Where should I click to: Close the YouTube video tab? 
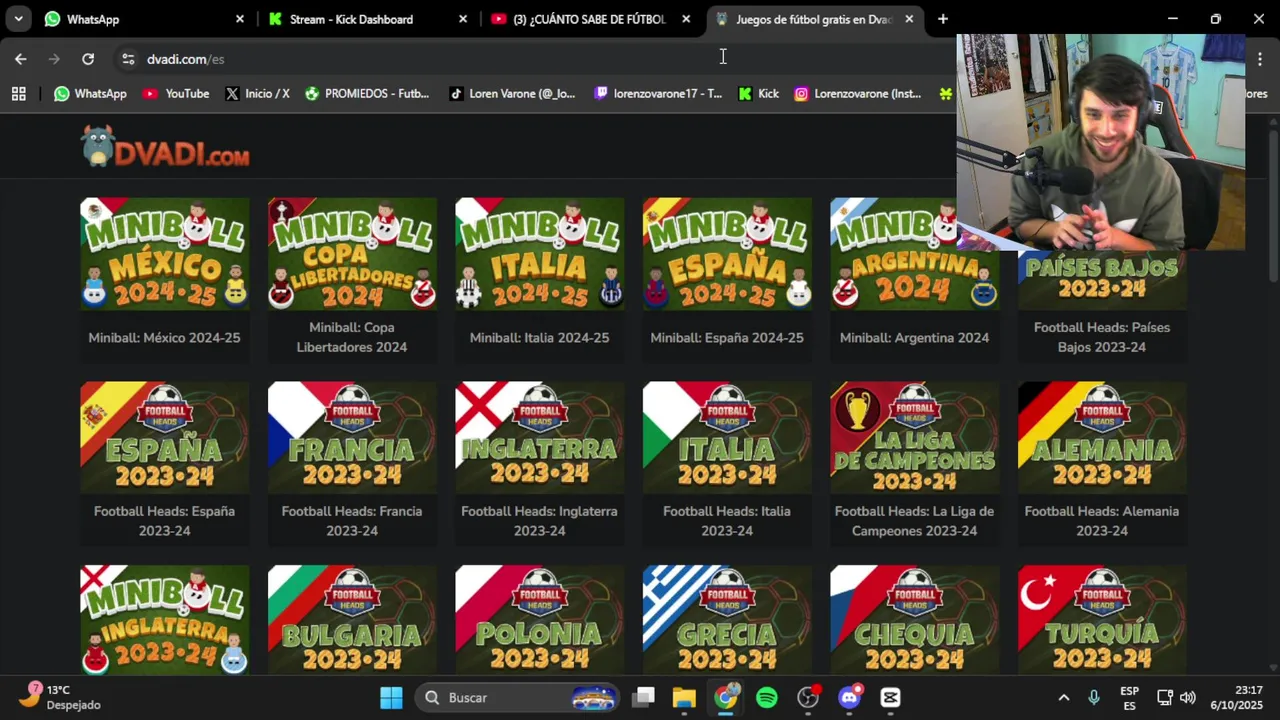[x=686, y=19]
